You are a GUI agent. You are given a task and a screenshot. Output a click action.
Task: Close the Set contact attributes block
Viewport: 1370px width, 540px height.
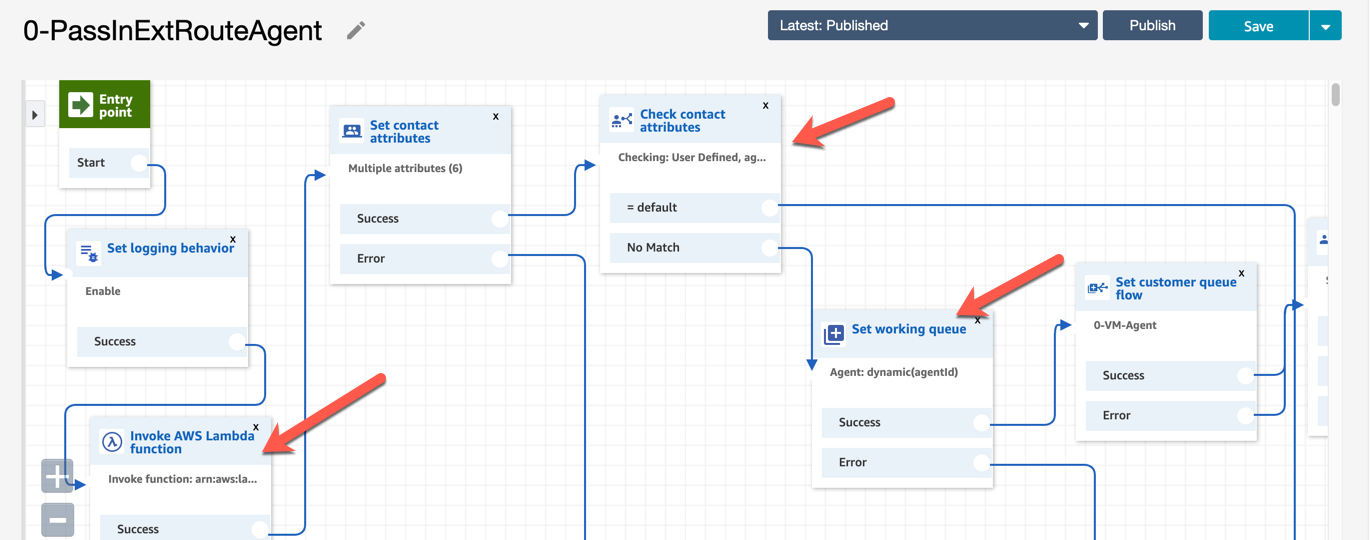(496, 116)
